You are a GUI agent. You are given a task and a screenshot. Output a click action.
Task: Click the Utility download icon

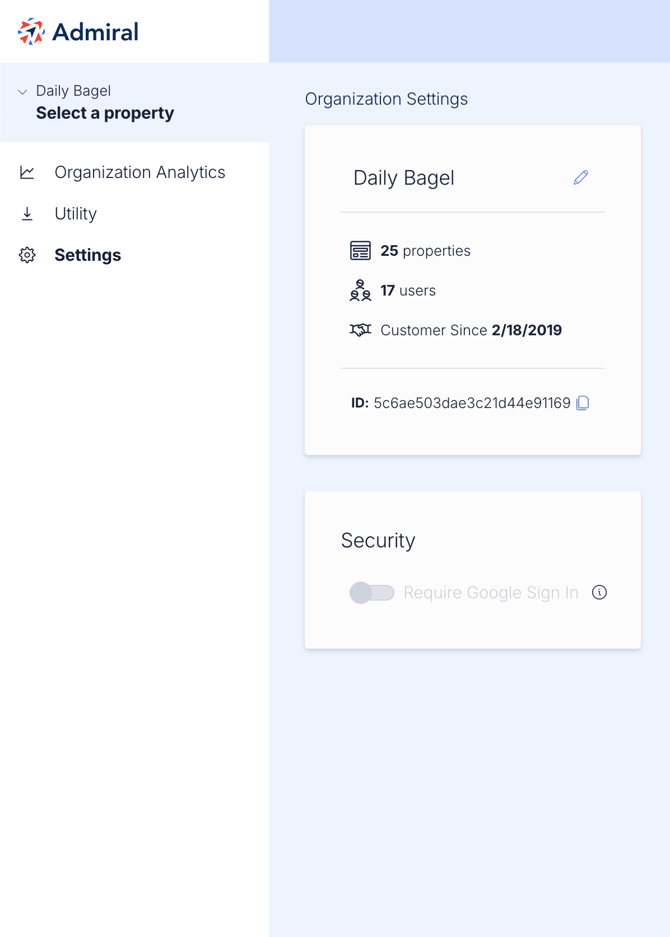(27, 214)
